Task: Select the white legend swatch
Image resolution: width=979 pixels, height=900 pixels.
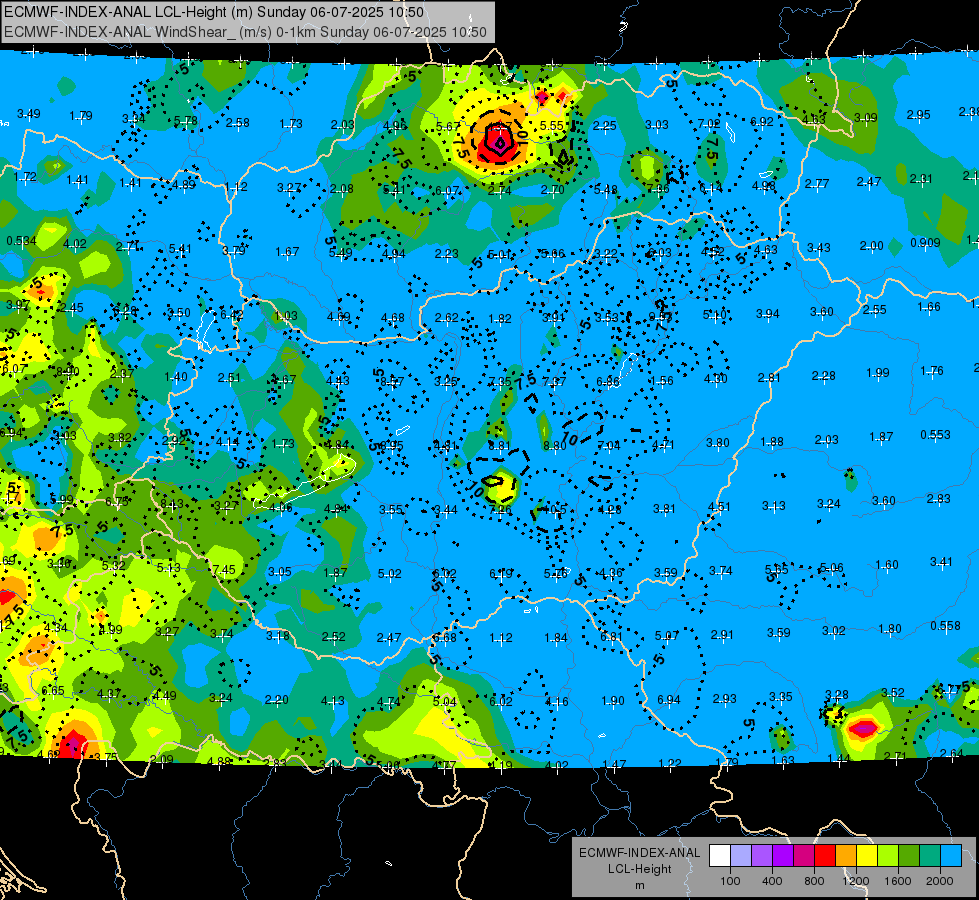Action: 720,856
